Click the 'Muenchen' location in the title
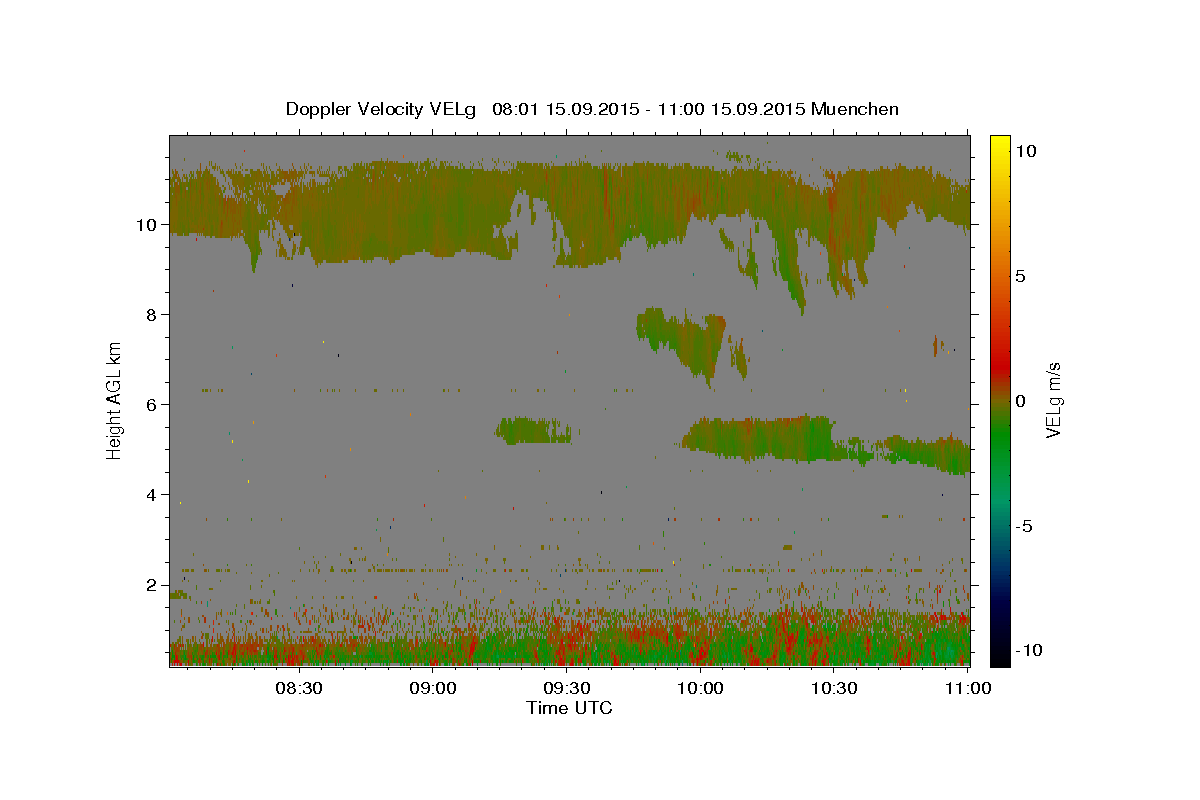1200x800 pixels. point(855,109)
